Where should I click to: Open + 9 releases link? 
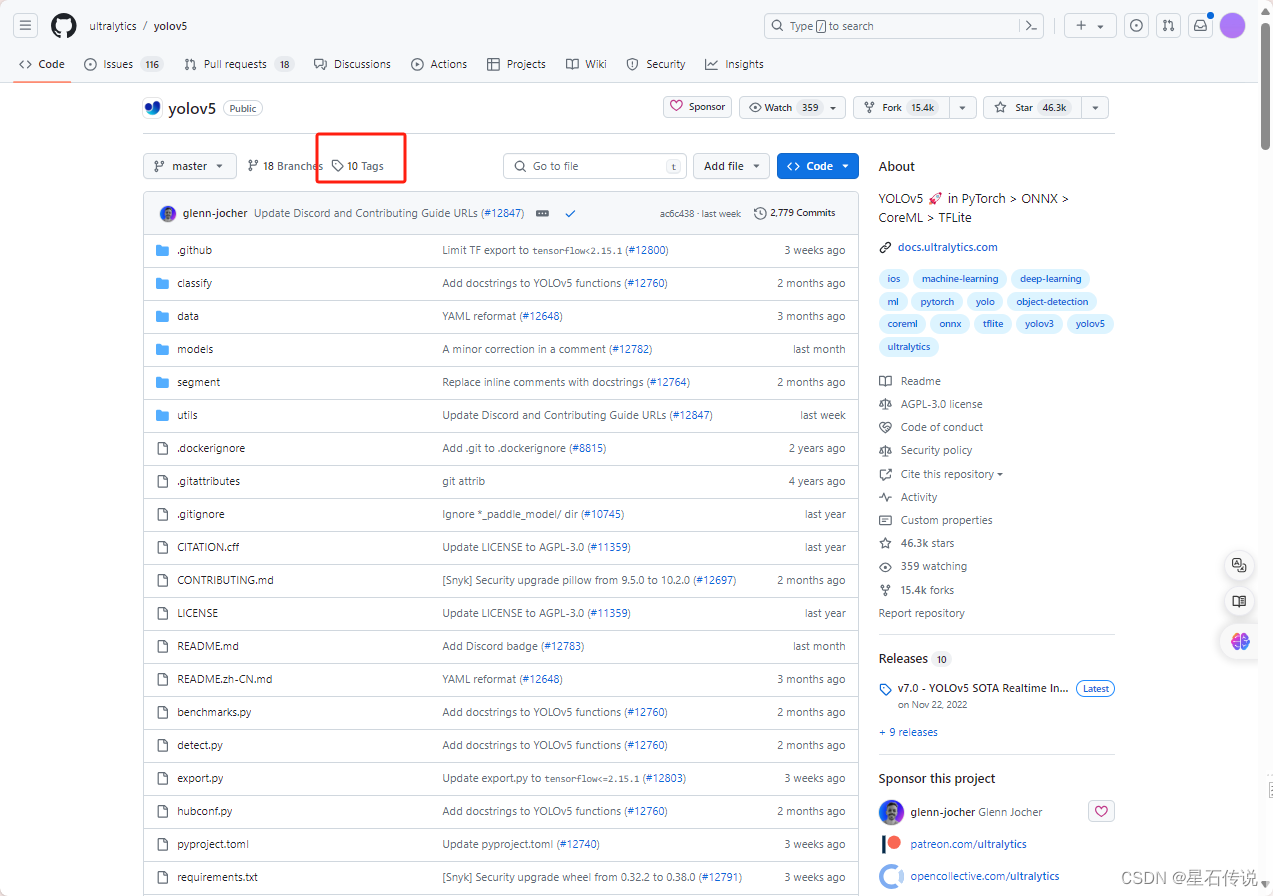coord(908,732)
